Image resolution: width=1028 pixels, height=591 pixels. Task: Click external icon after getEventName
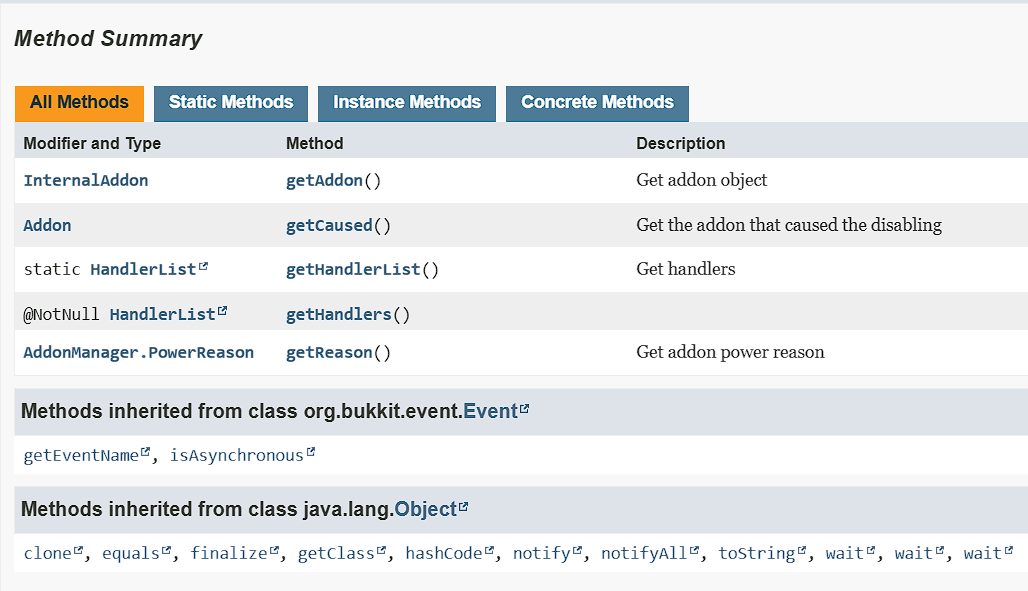pyautogui.click(x=146, y=453)
